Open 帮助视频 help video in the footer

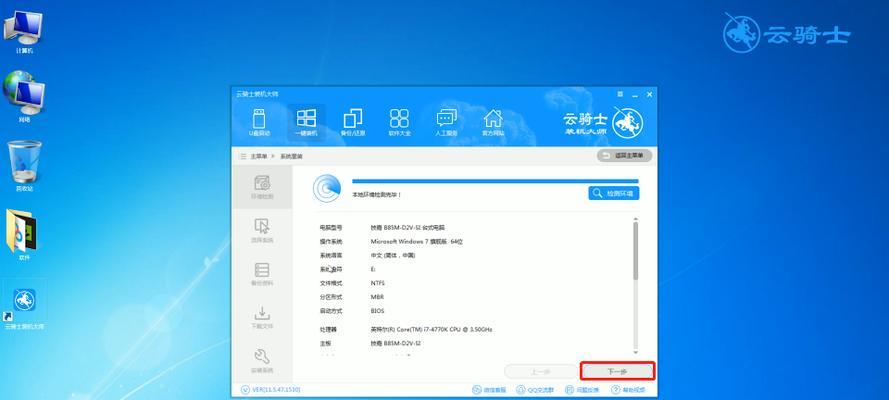tap(628, 390)
